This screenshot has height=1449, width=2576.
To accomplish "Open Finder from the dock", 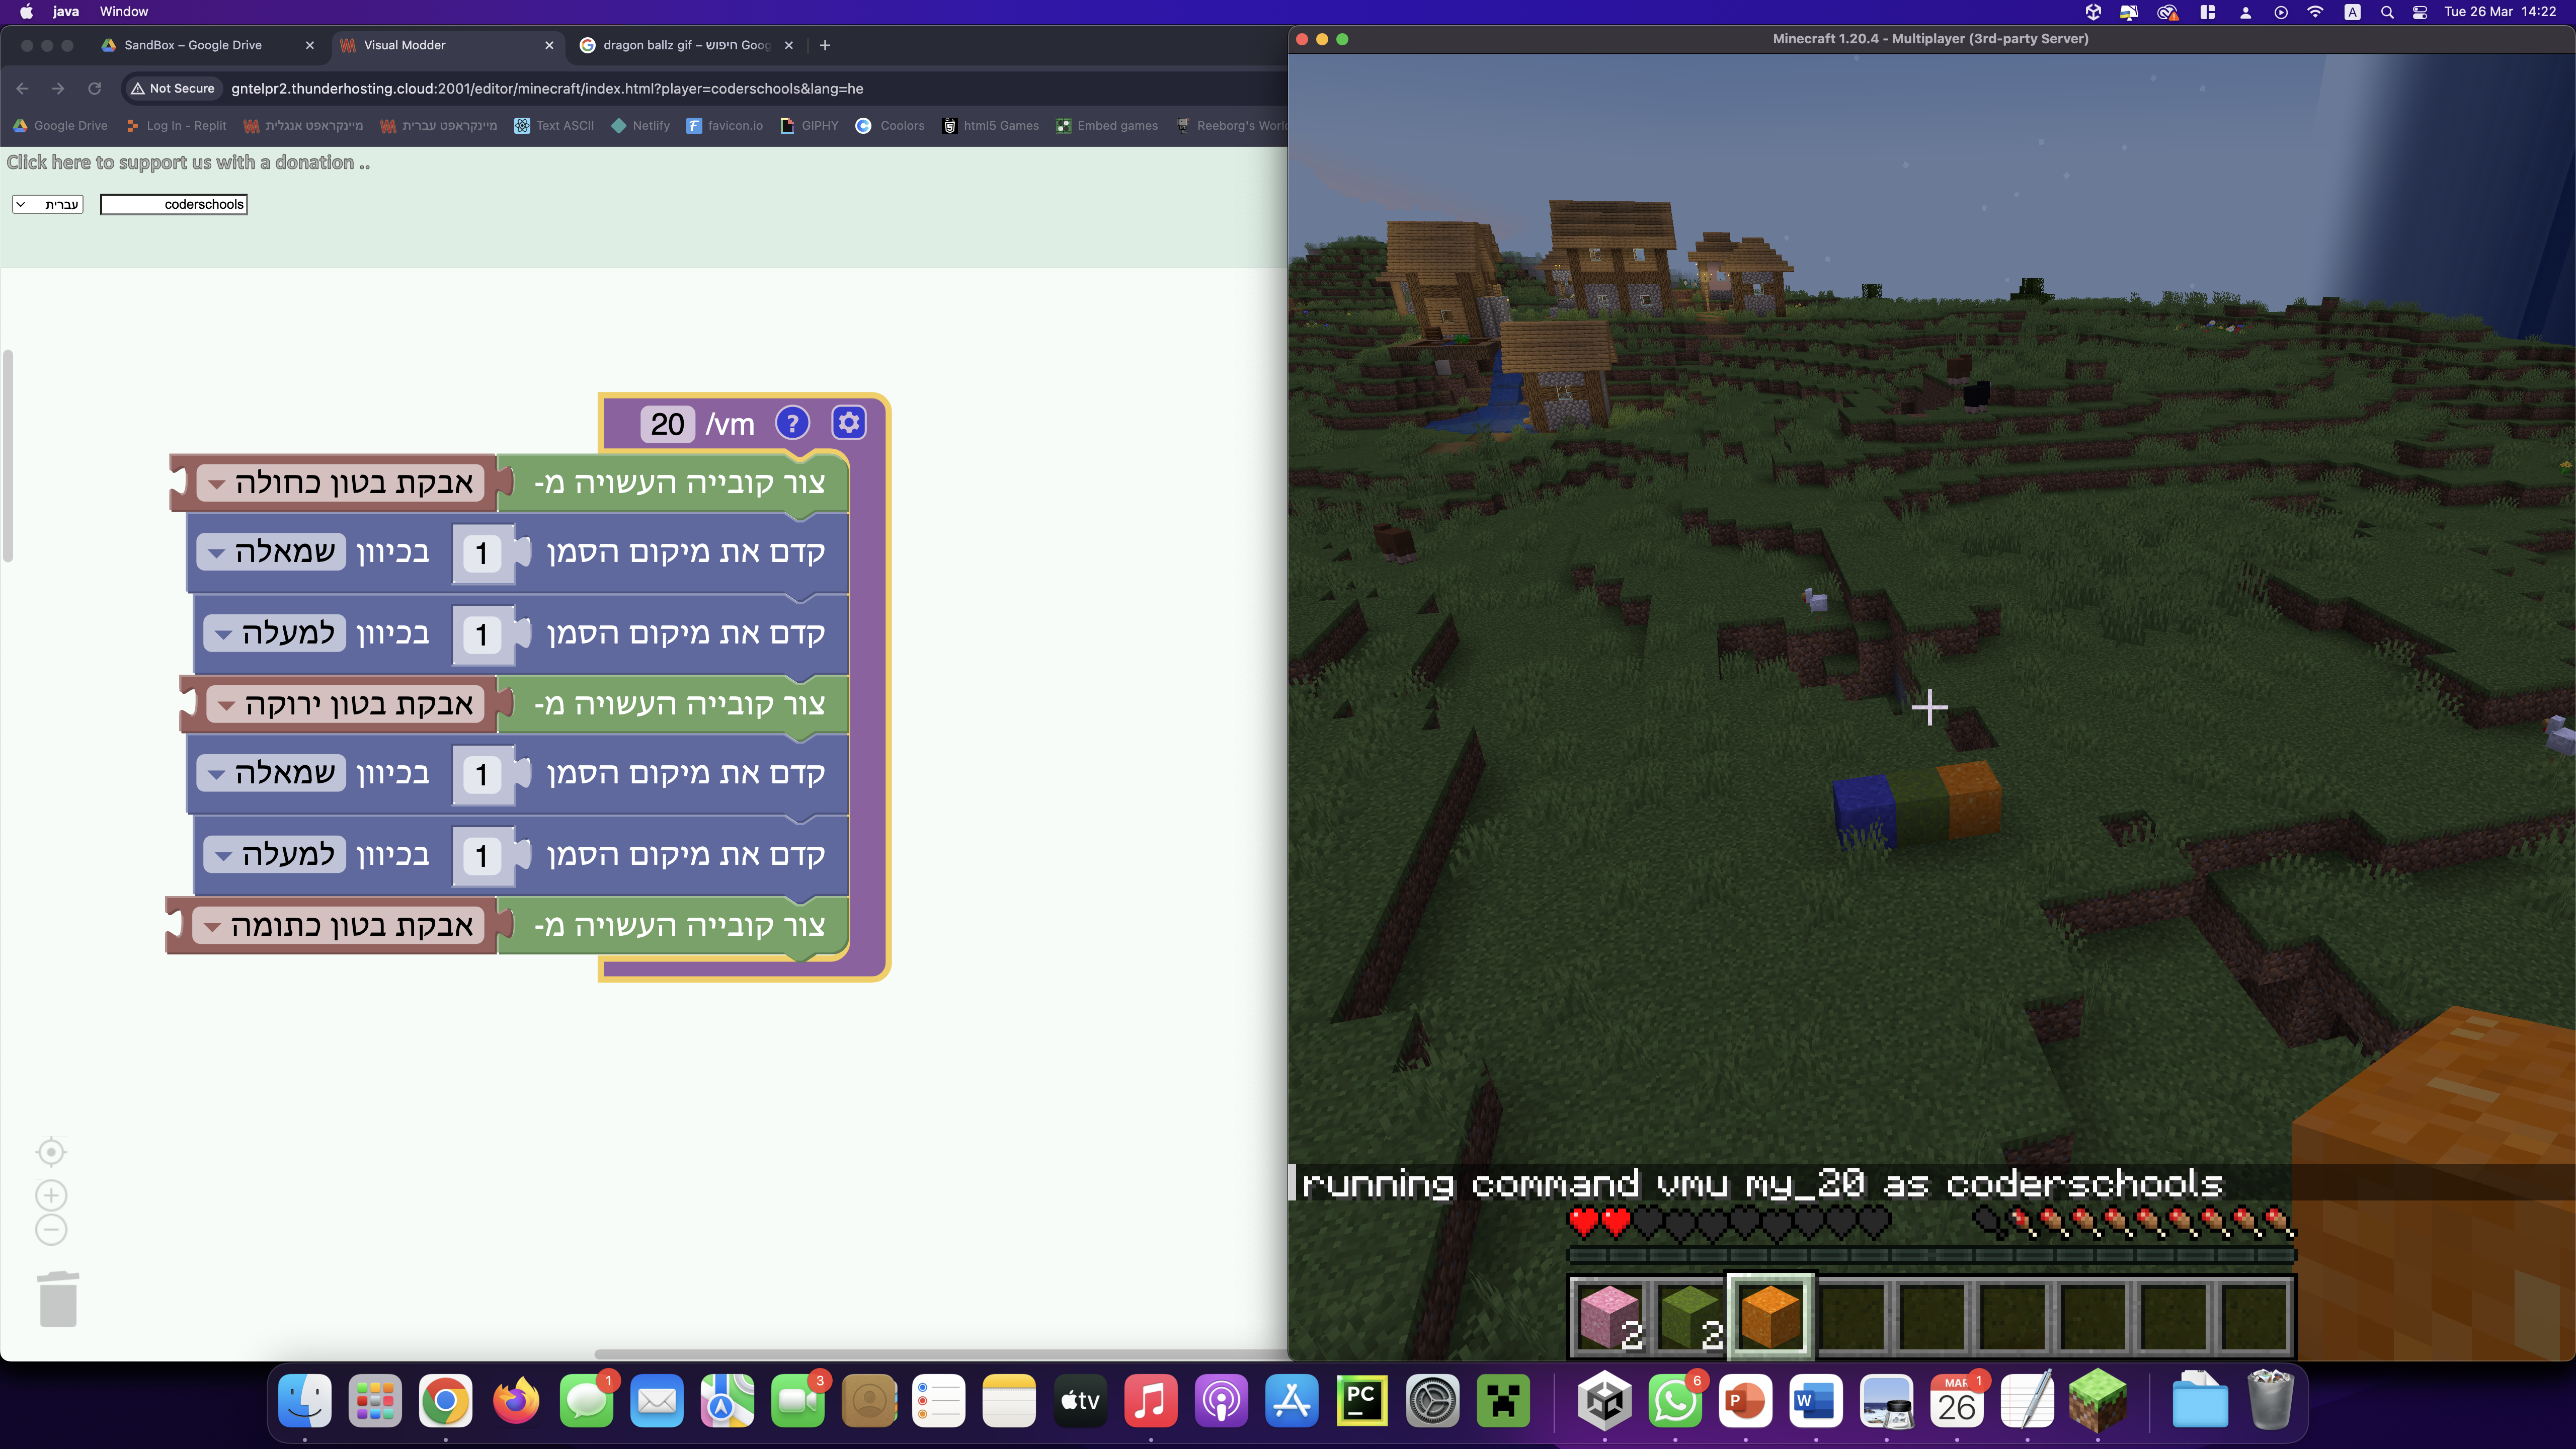I will pyautogui.click(x=304, y=1401).
